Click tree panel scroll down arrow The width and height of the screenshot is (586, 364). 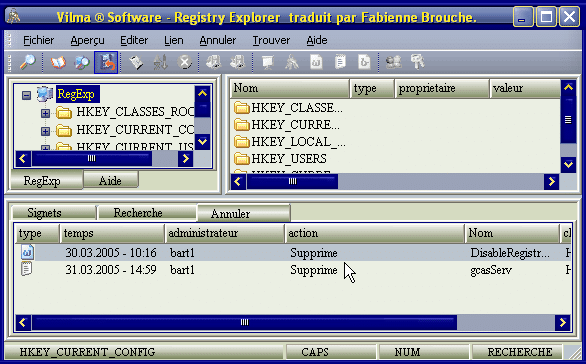click(203, 142)
